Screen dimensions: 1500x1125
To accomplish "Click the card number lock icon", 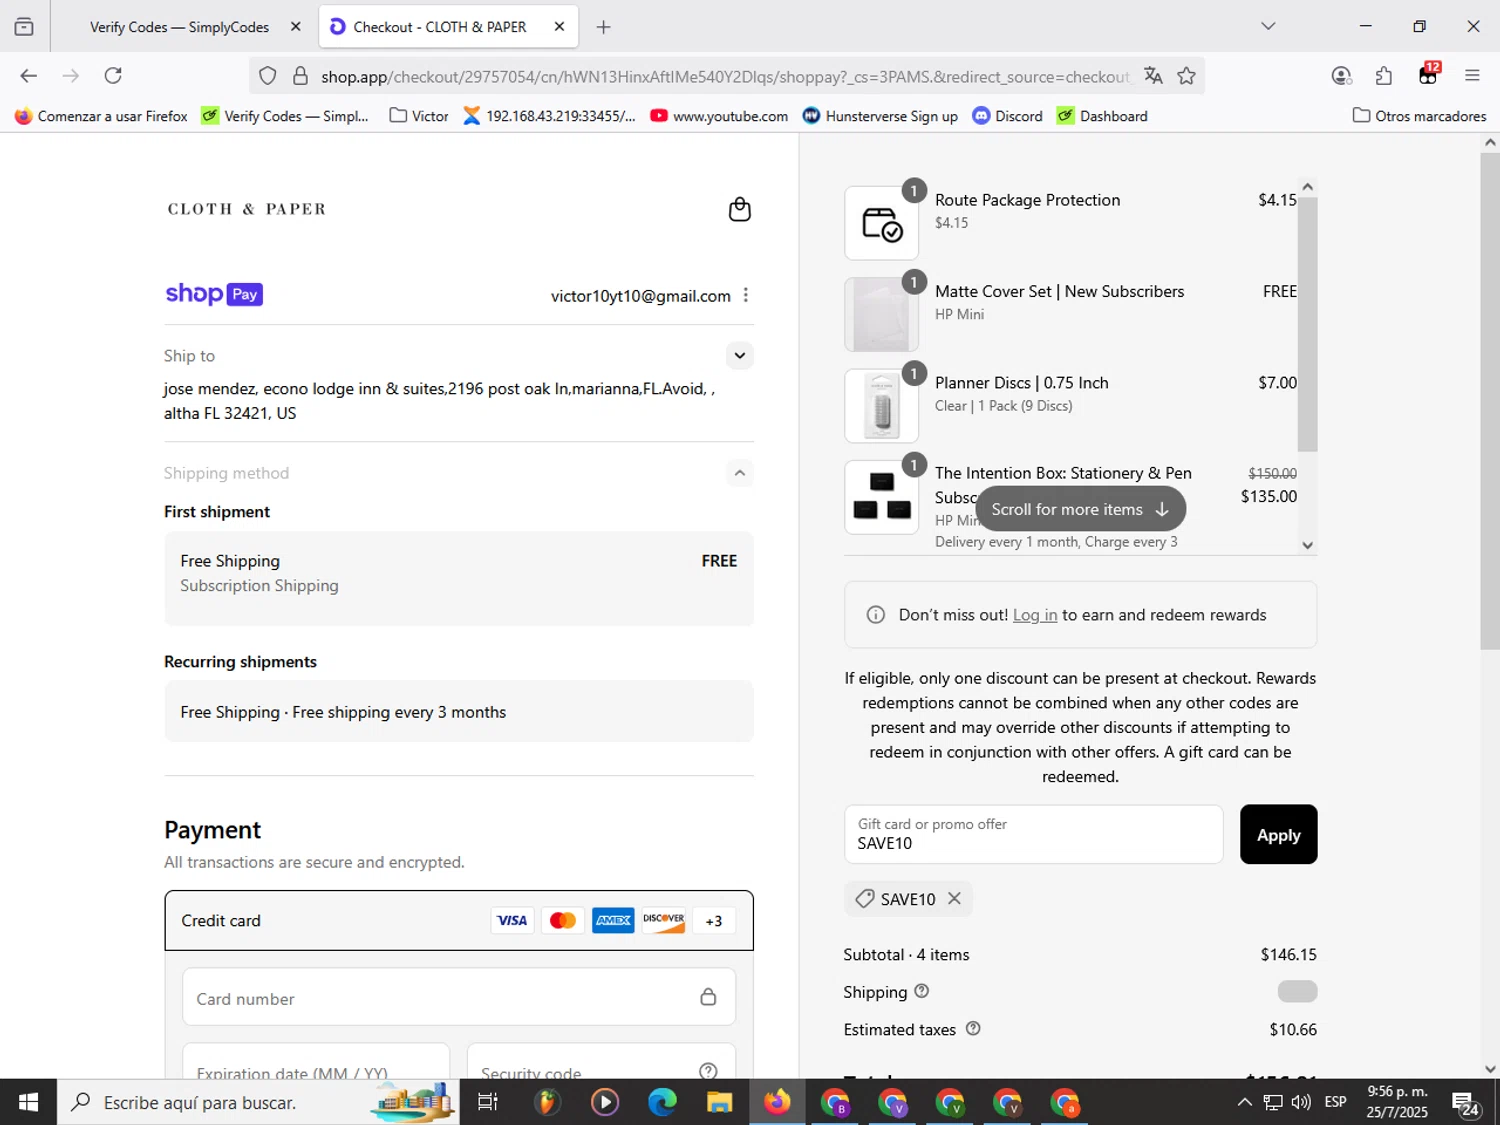I will click(708, 997).
